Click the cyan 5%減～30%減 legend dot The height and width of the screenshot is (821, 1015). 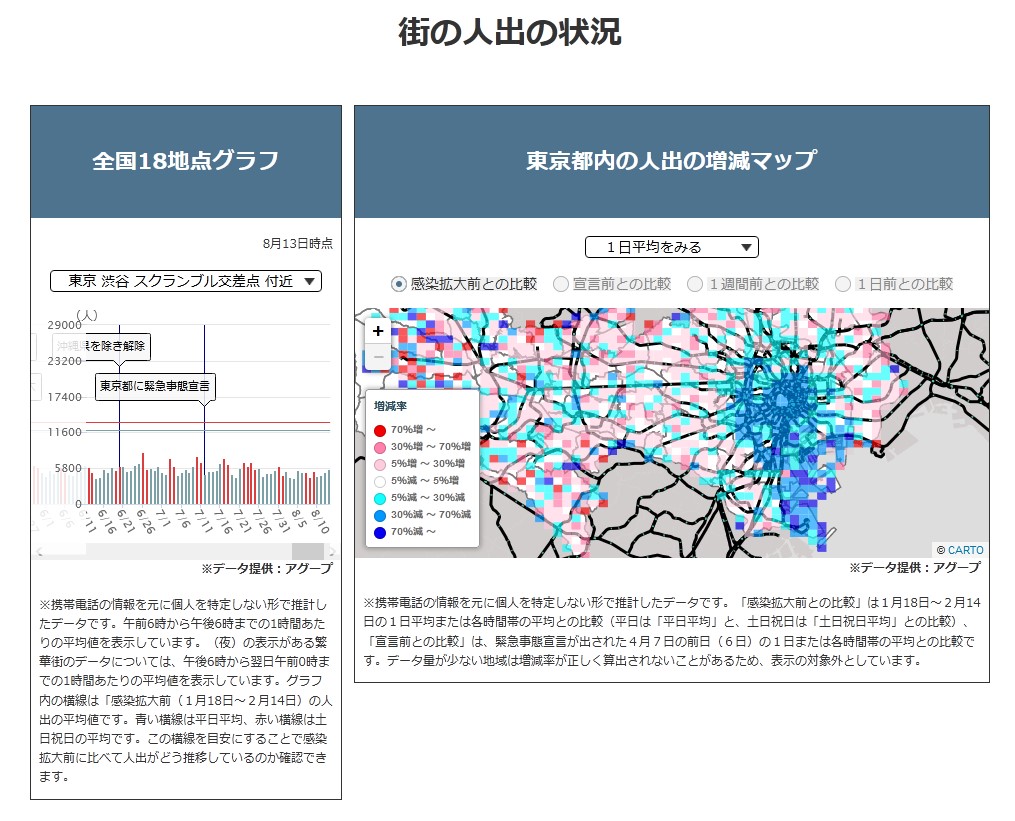[x=380, y=498]
